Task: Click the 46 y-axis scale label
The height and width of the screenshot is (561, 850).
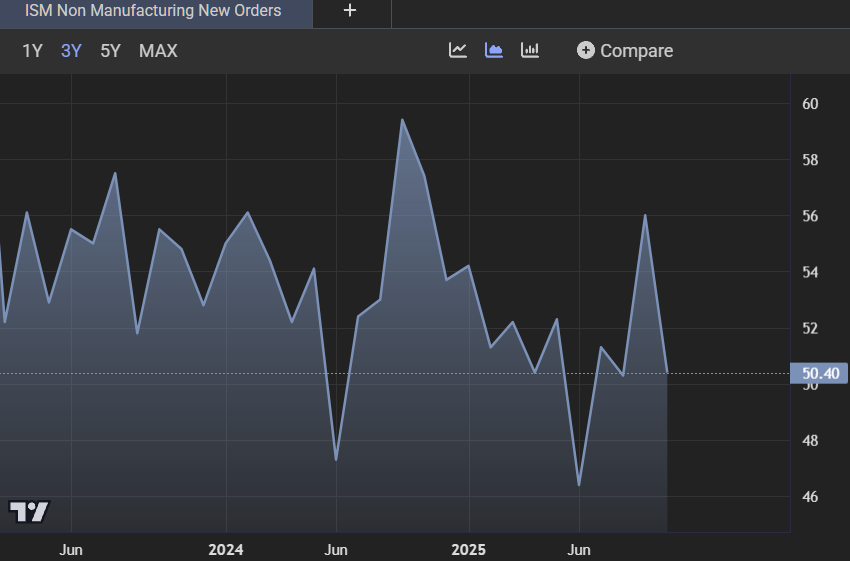Action: [810, 497]
